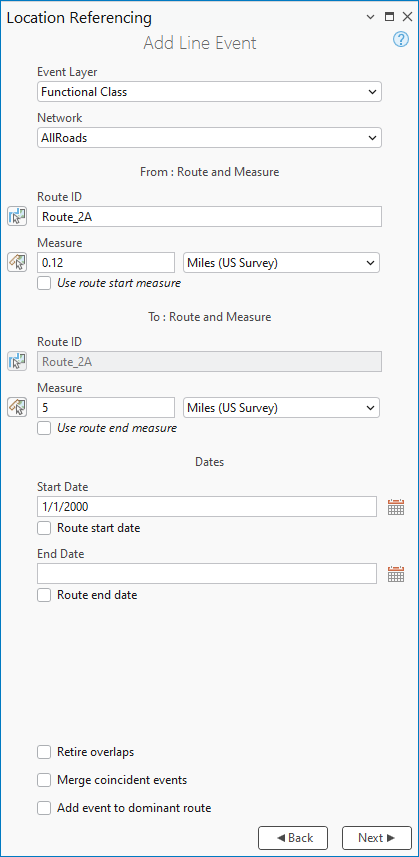The height and width of the screenshot is (857, 419).
Task: Open Start Date calendar picker
Action: (396, 507)
